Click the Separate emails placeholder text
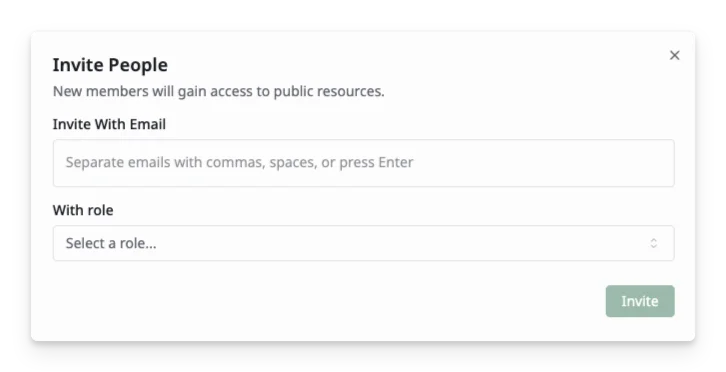The height and width of the screenshot is (372, 726). (x=239, y=163)
